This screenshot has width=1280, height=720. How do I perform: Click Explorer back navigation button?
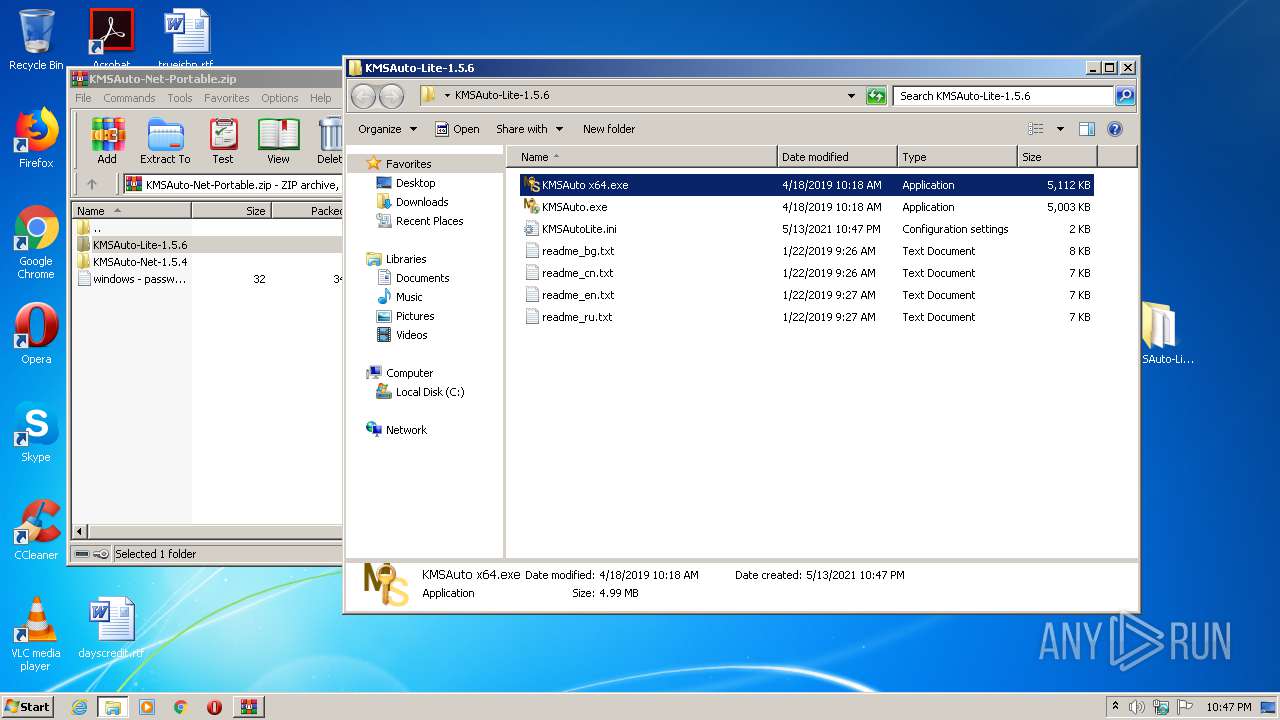click(363, 96)
